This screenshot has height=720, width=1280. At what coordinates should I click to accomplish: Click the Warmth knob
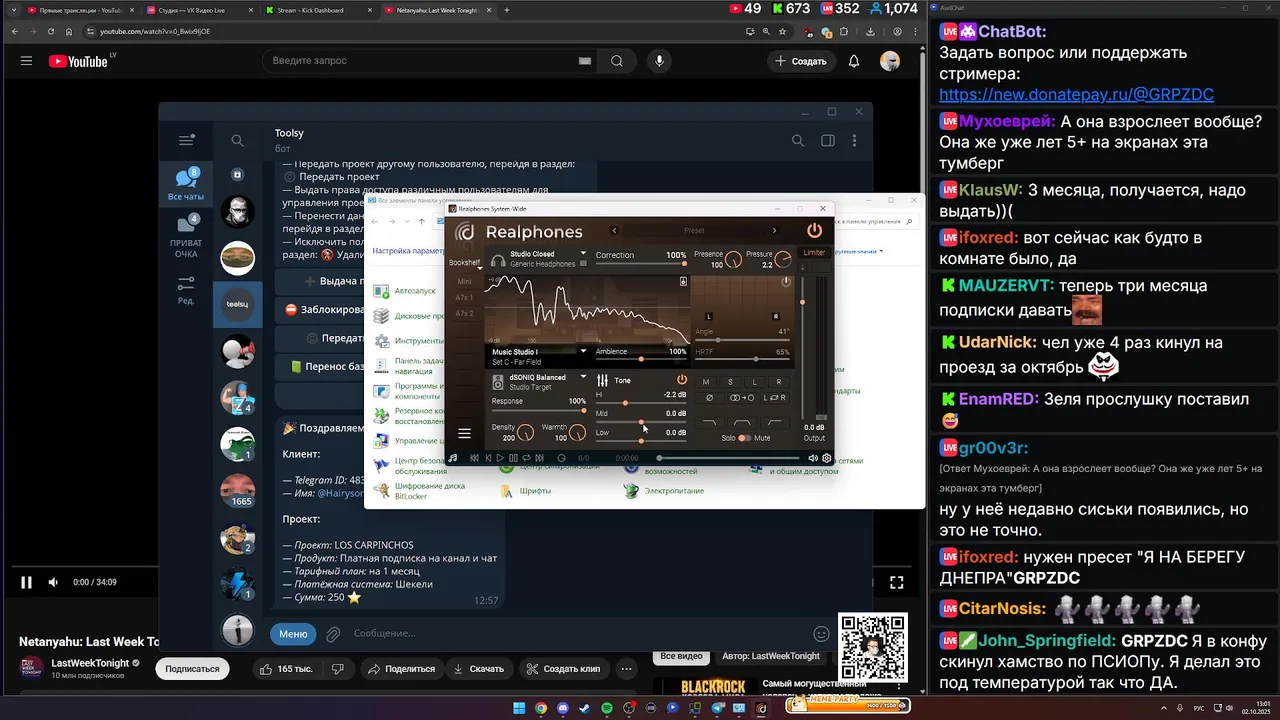click(x=577, y=432)
